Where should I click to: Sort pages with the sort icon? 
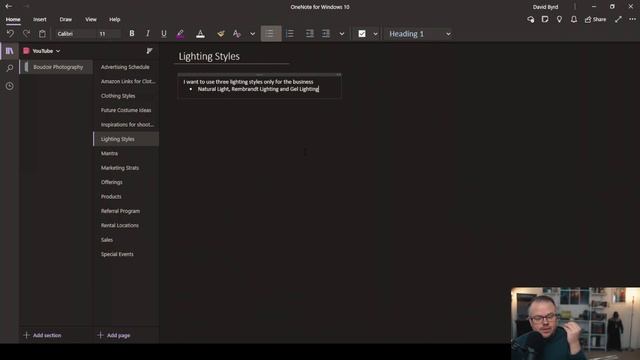149,51
